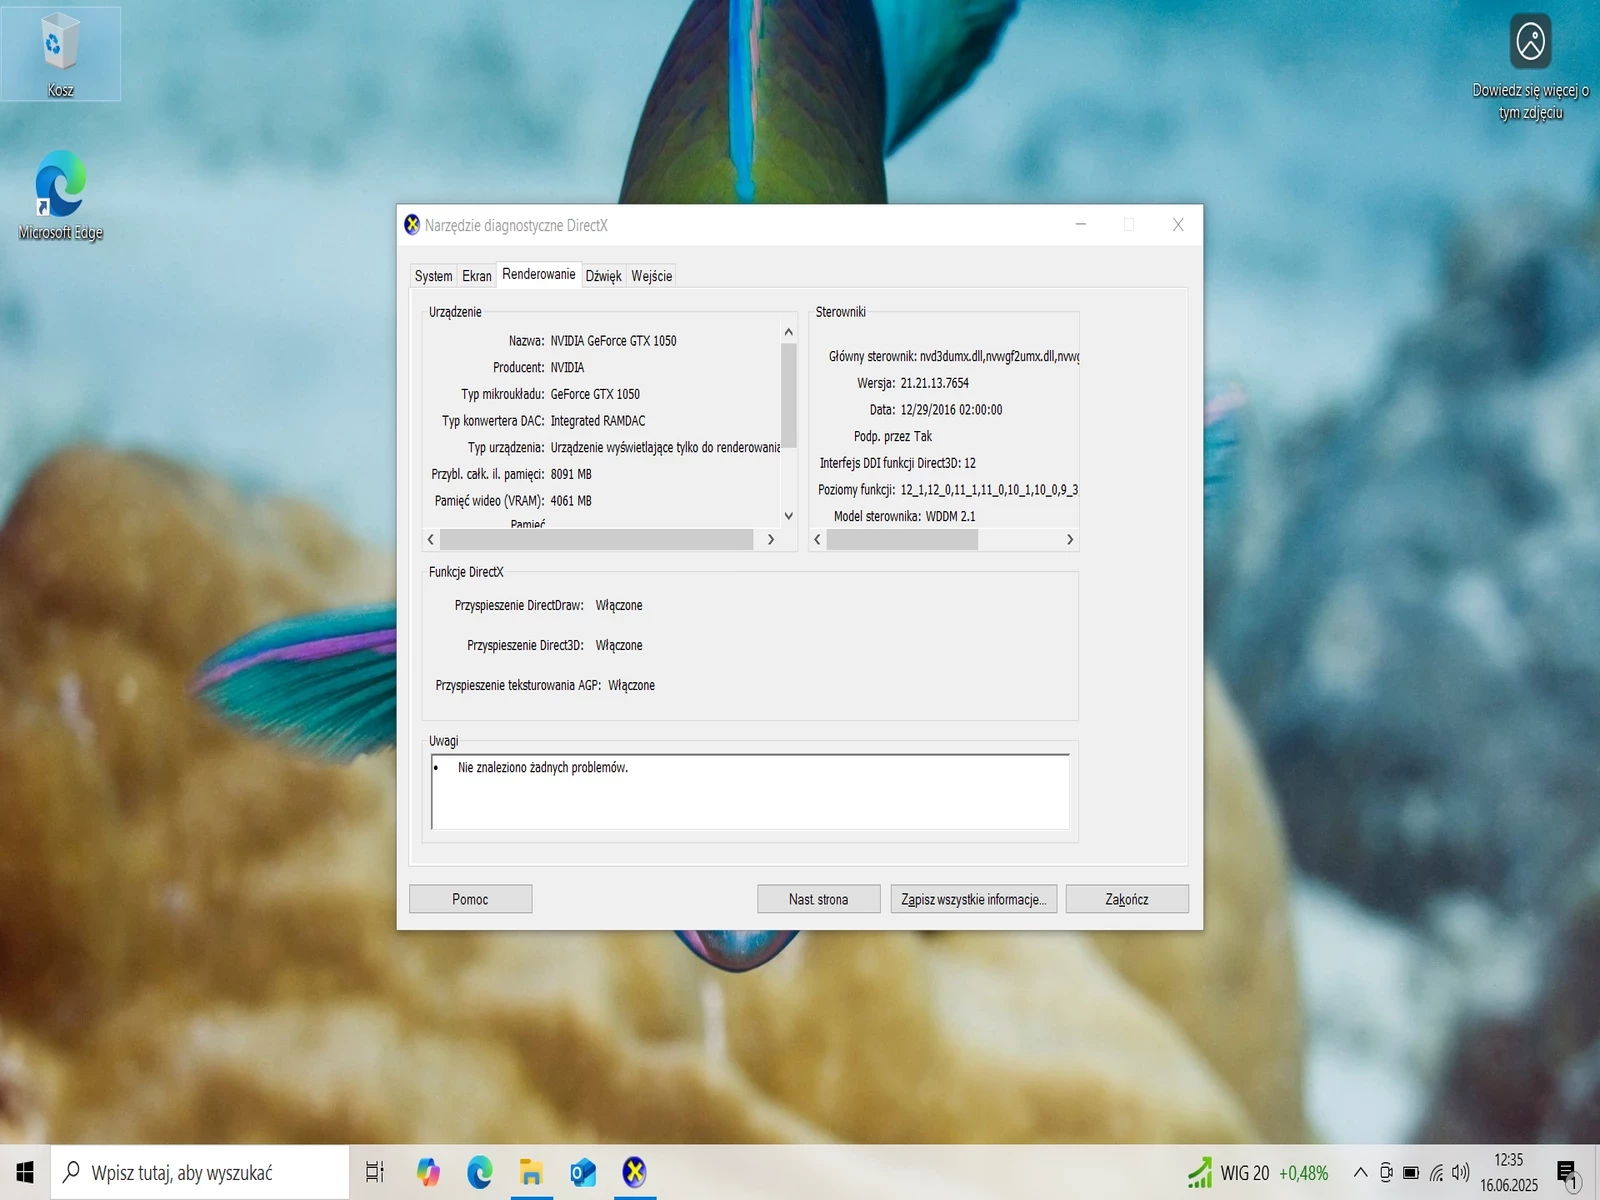1600x1200 pixels.
Task: Open the volume icon in the system tray
Action: [x=1460, y=1172]
